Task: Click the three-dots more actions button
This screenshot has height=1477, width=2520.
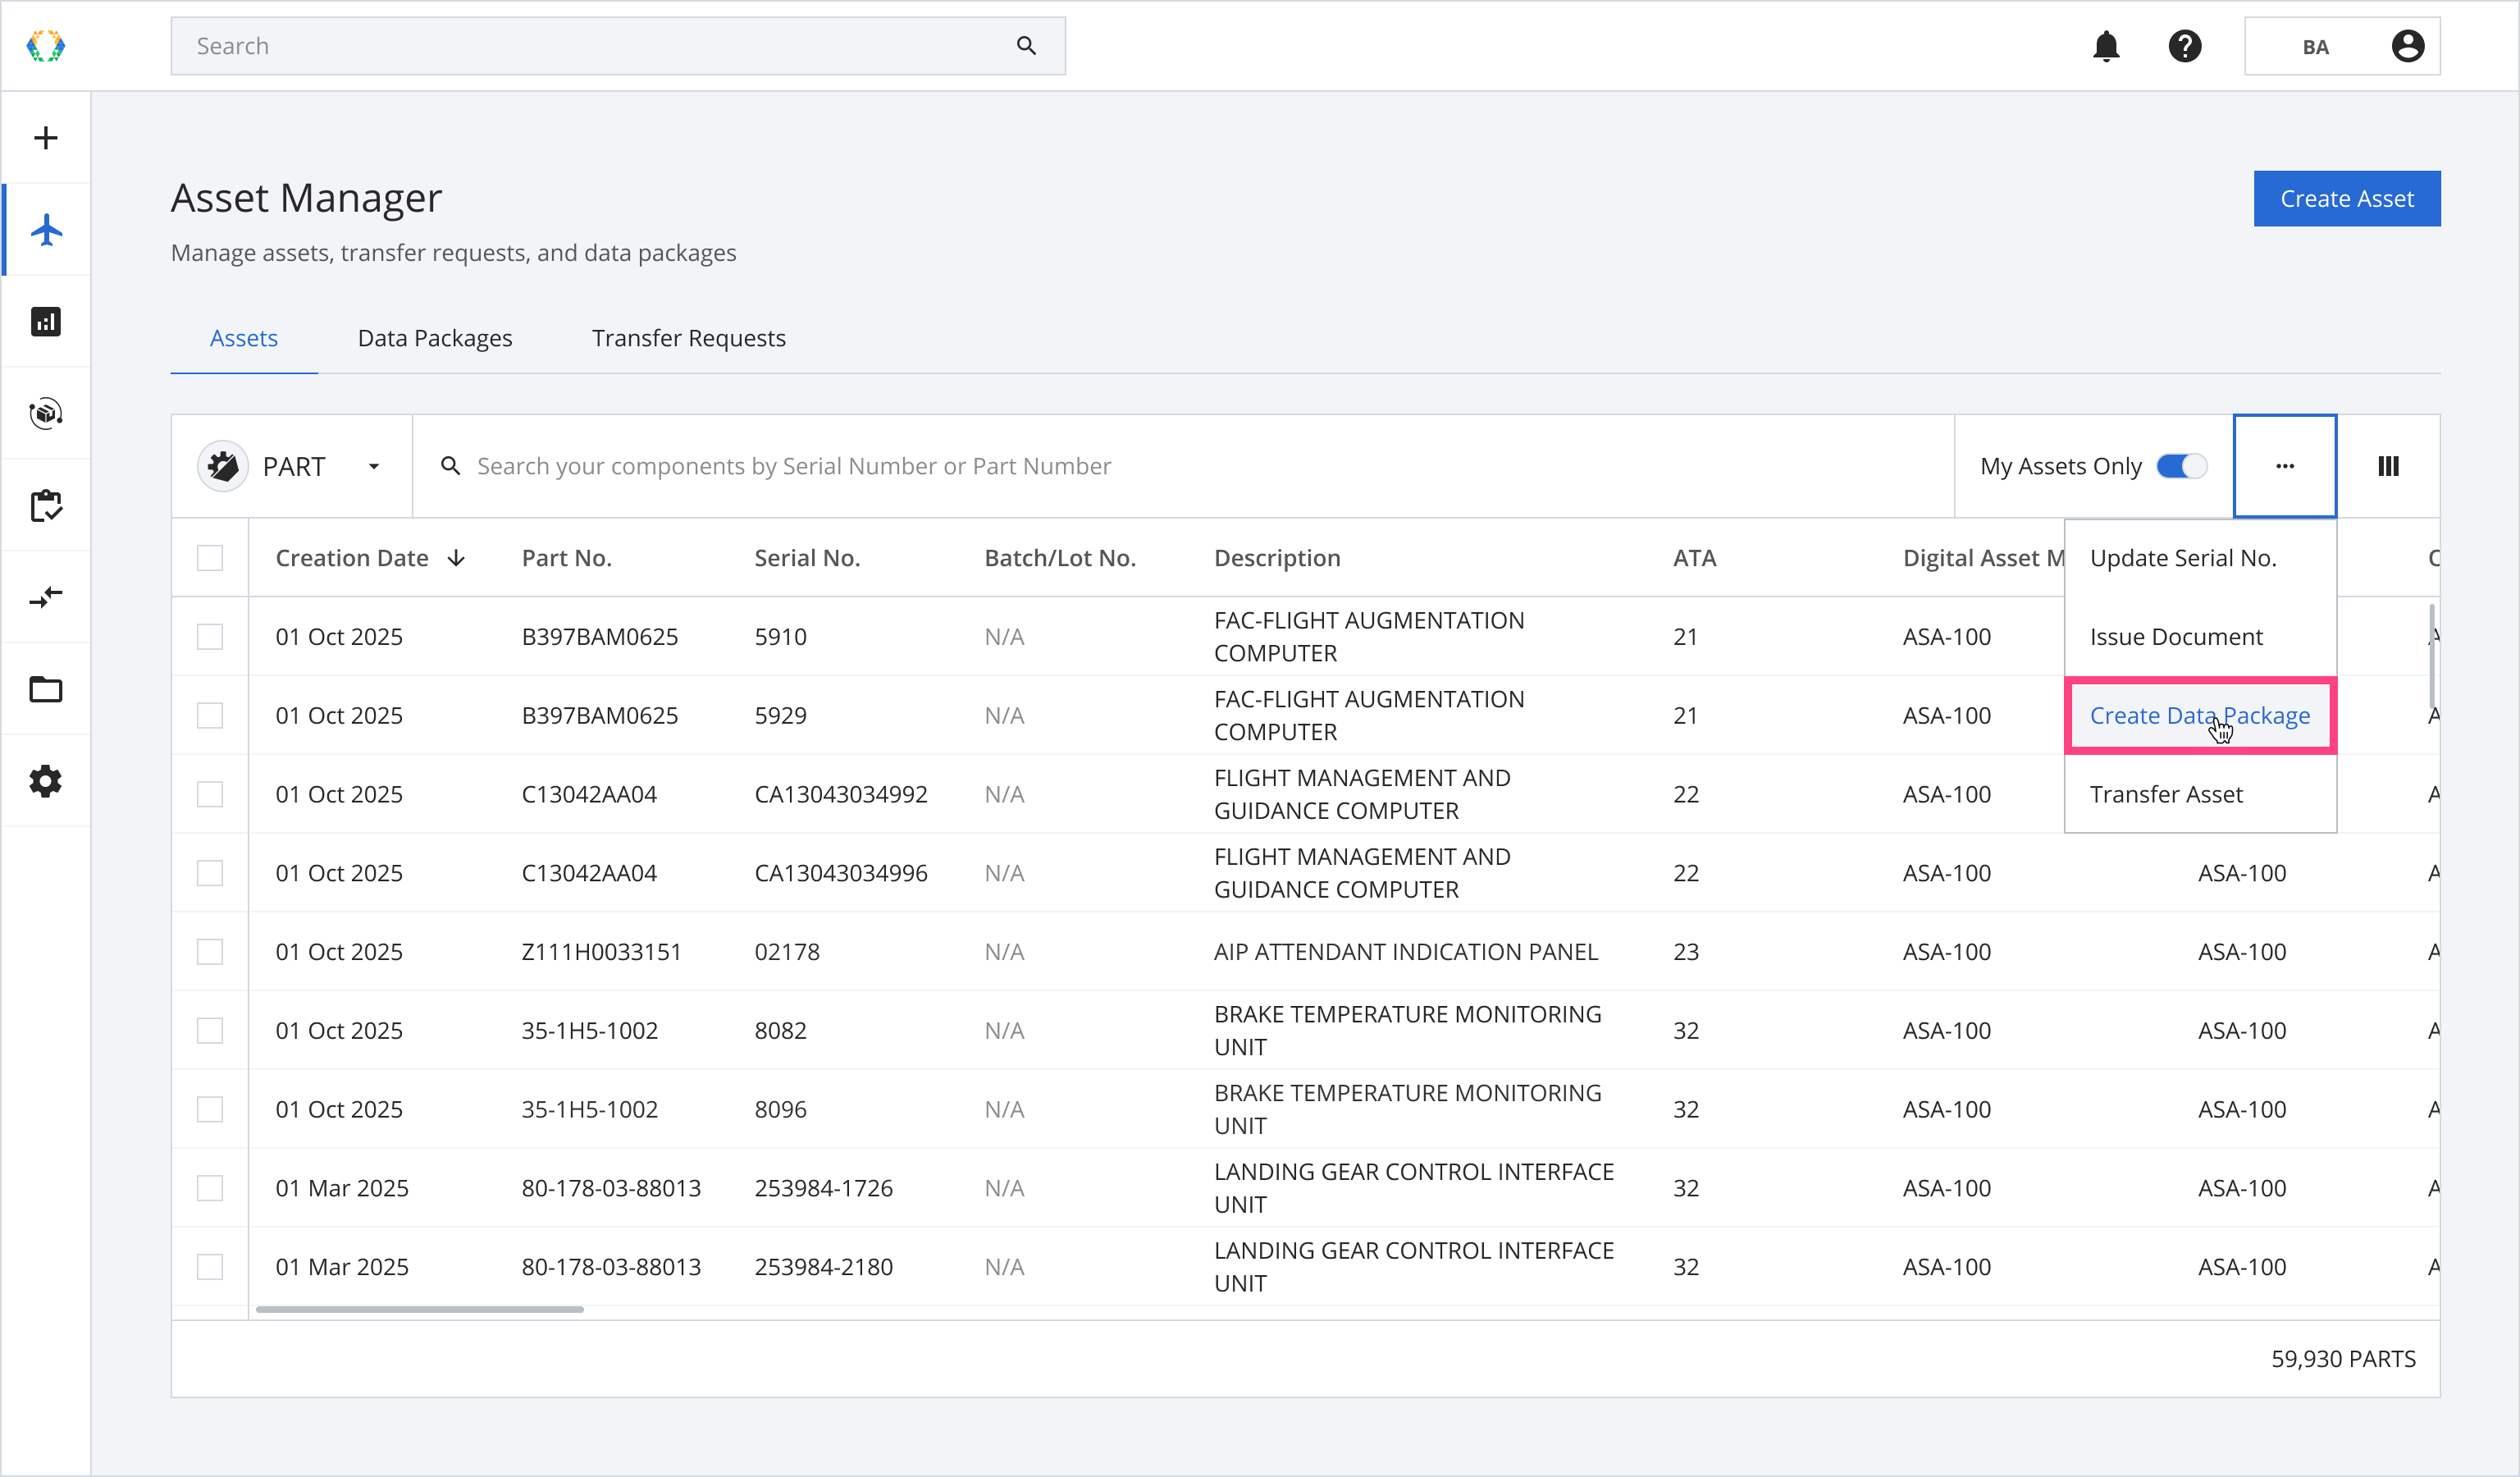Action: point(2284,466)
